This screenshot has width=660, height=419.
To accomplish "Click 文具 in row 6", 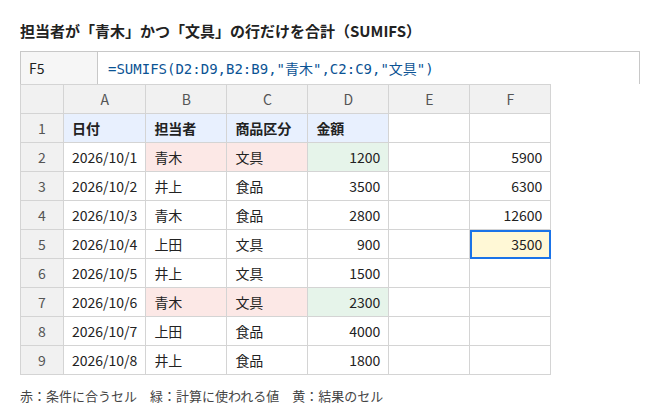I will click(x=267, y=274).
